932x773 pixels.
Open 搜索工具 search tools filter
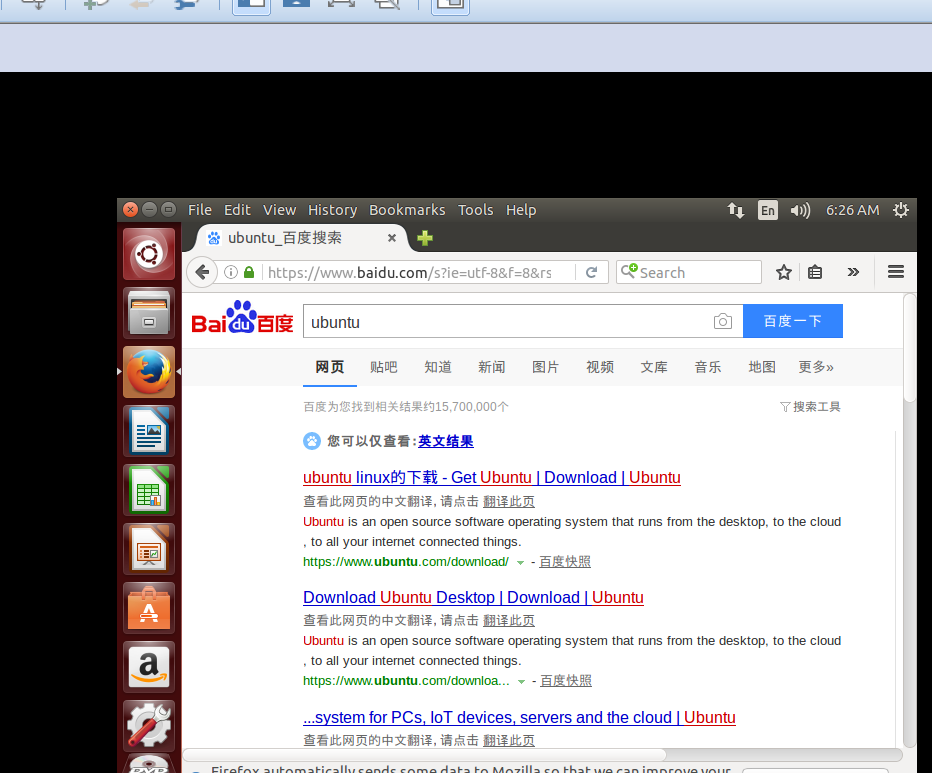point(810,407)
